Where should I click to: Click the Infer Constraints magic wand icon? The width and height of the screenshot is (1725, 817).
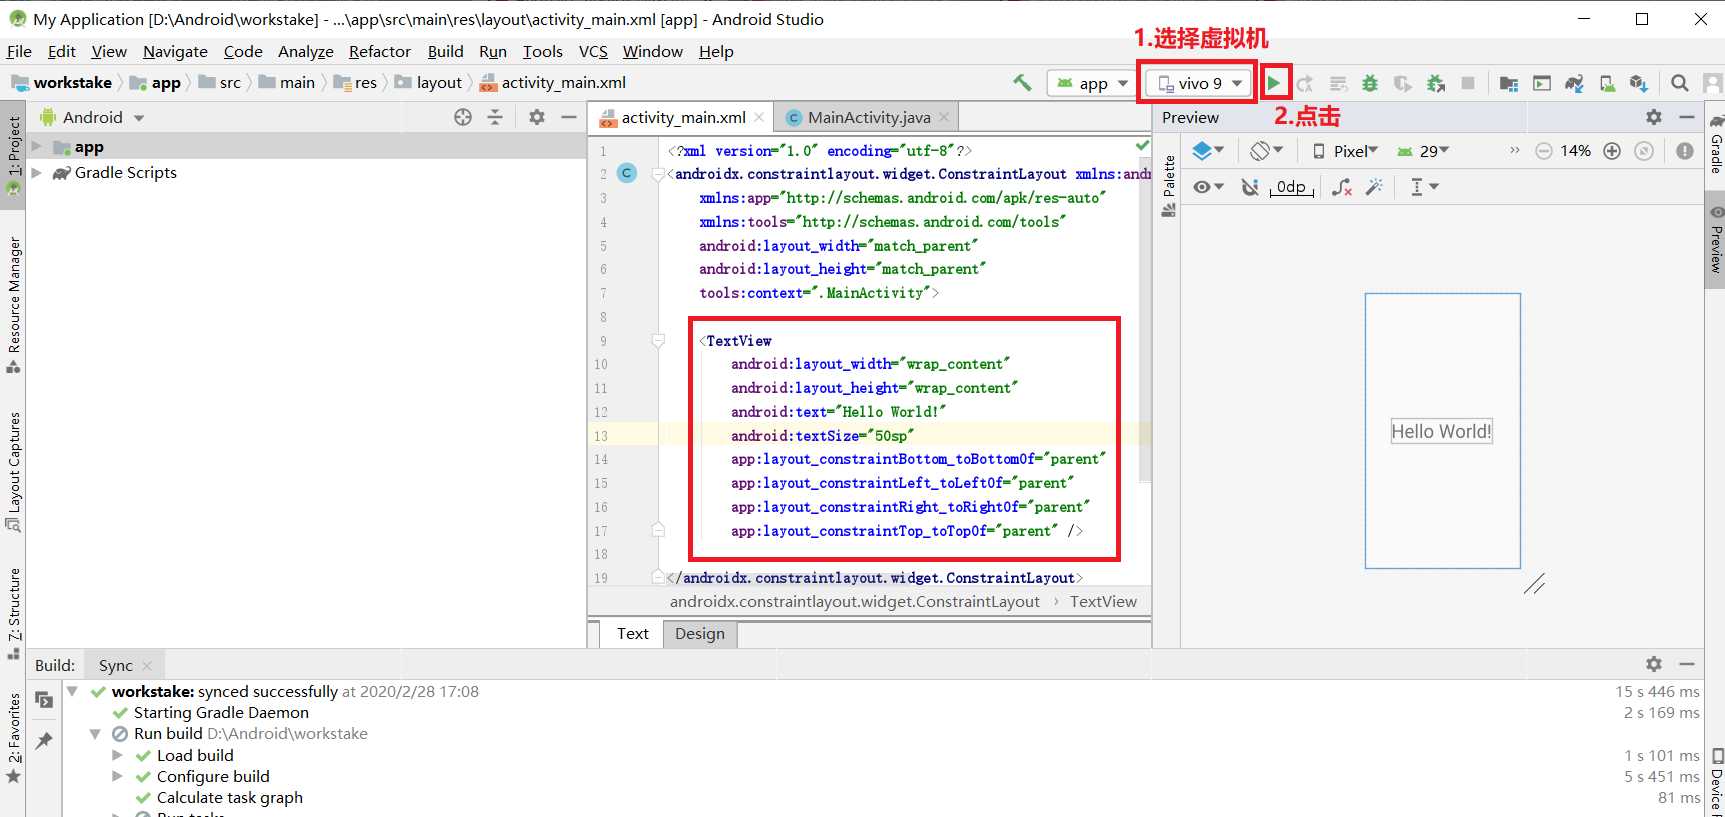coord(1375,187)
